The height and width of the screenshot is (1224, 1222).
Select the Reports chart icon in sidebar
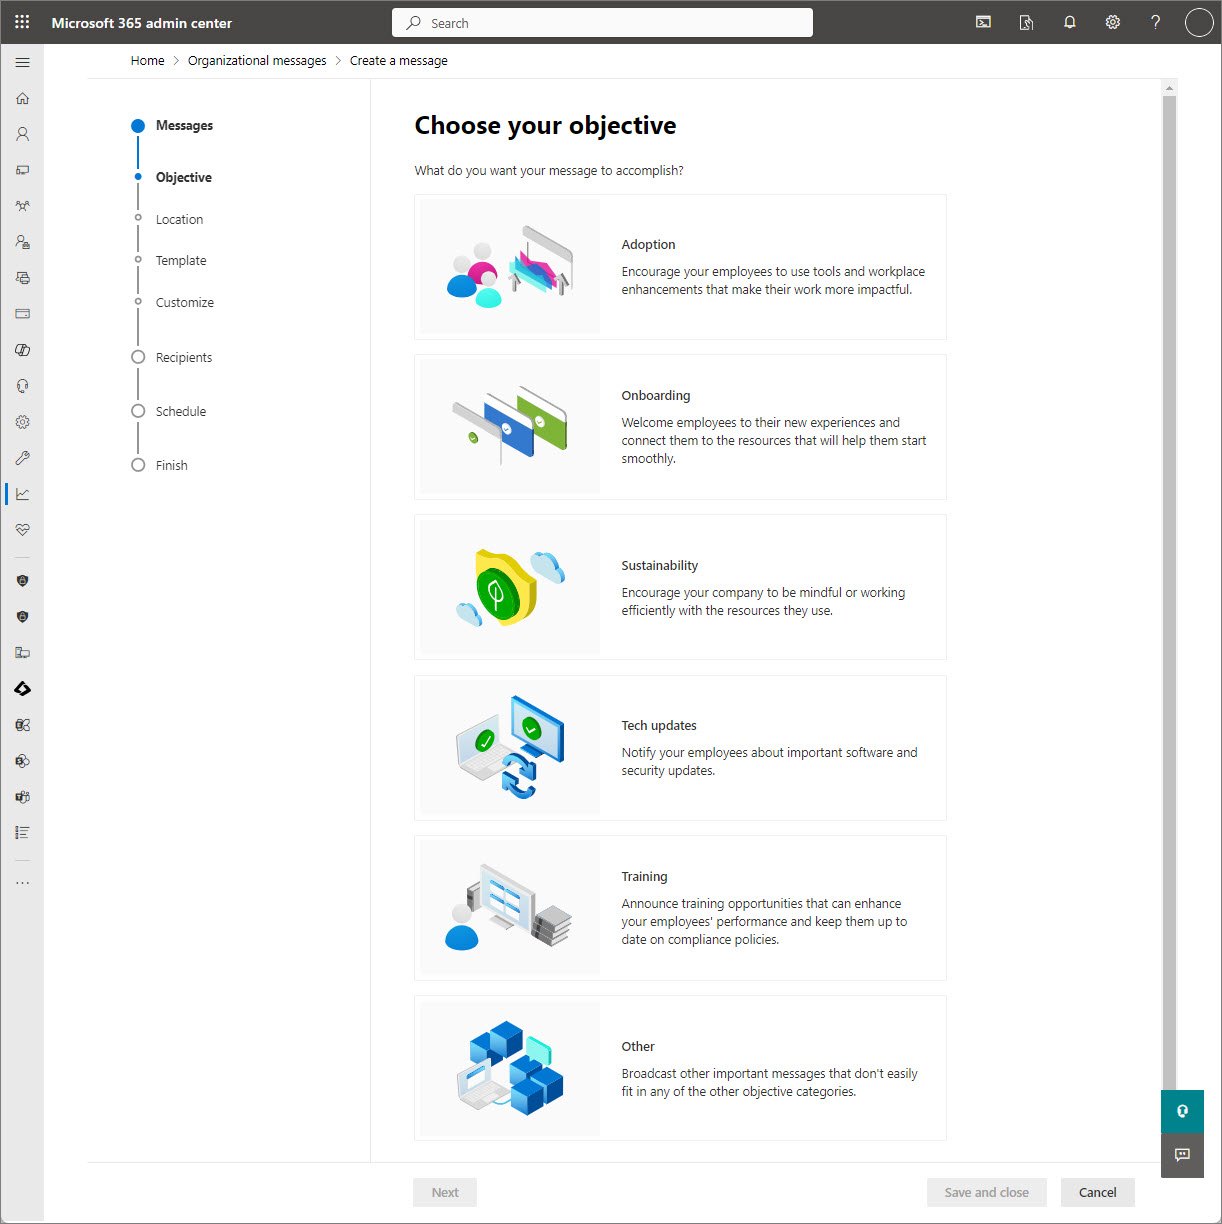click(22, 493)
